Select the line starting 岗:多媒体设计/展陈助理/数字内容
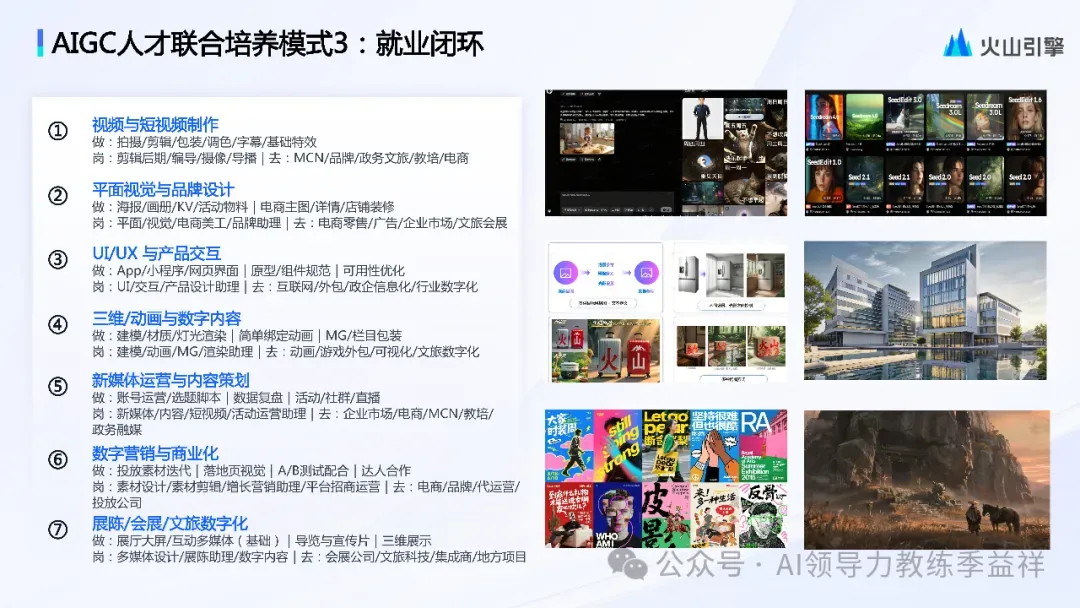 tap(309, 556)
